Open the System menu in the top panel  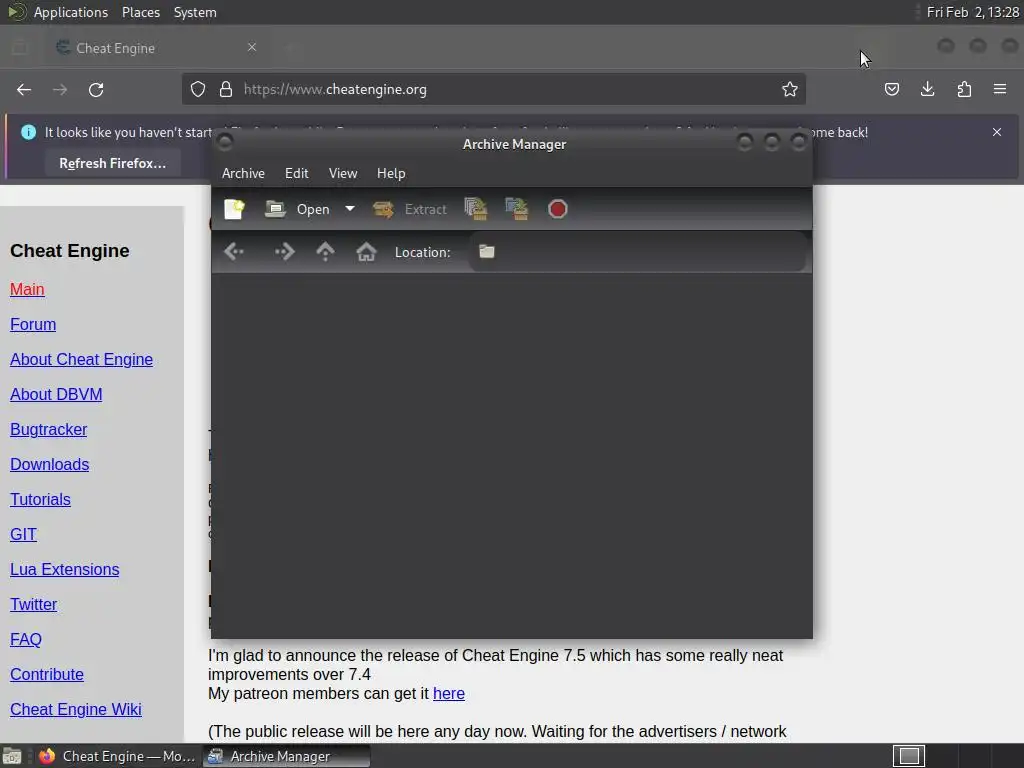pyautogui.click(x=195, y=12)
